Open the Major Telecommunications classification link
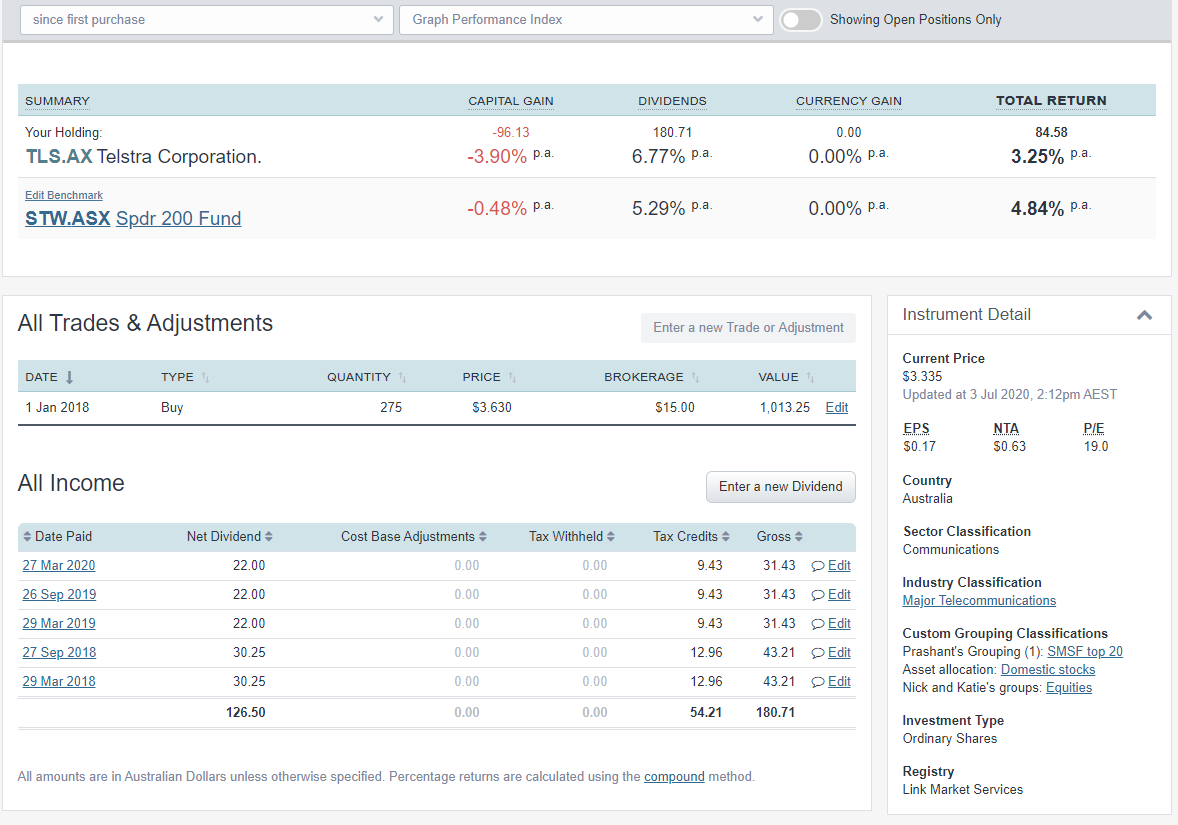 978,600
